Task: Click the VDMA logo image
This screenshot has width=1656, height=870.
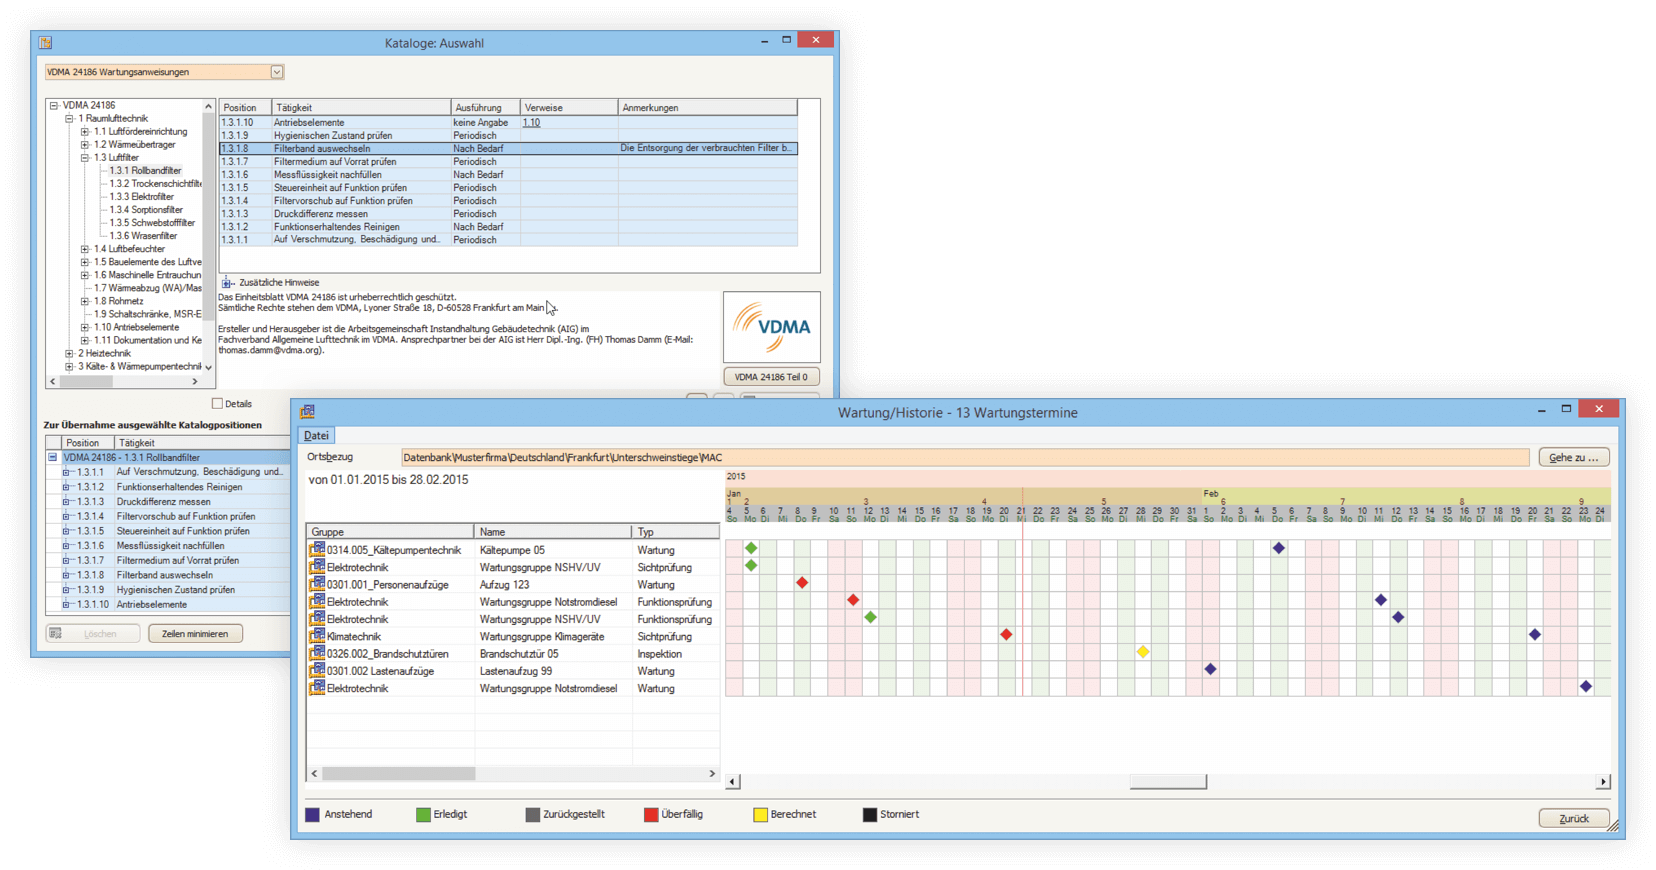Action: click(x=771, y=327)
